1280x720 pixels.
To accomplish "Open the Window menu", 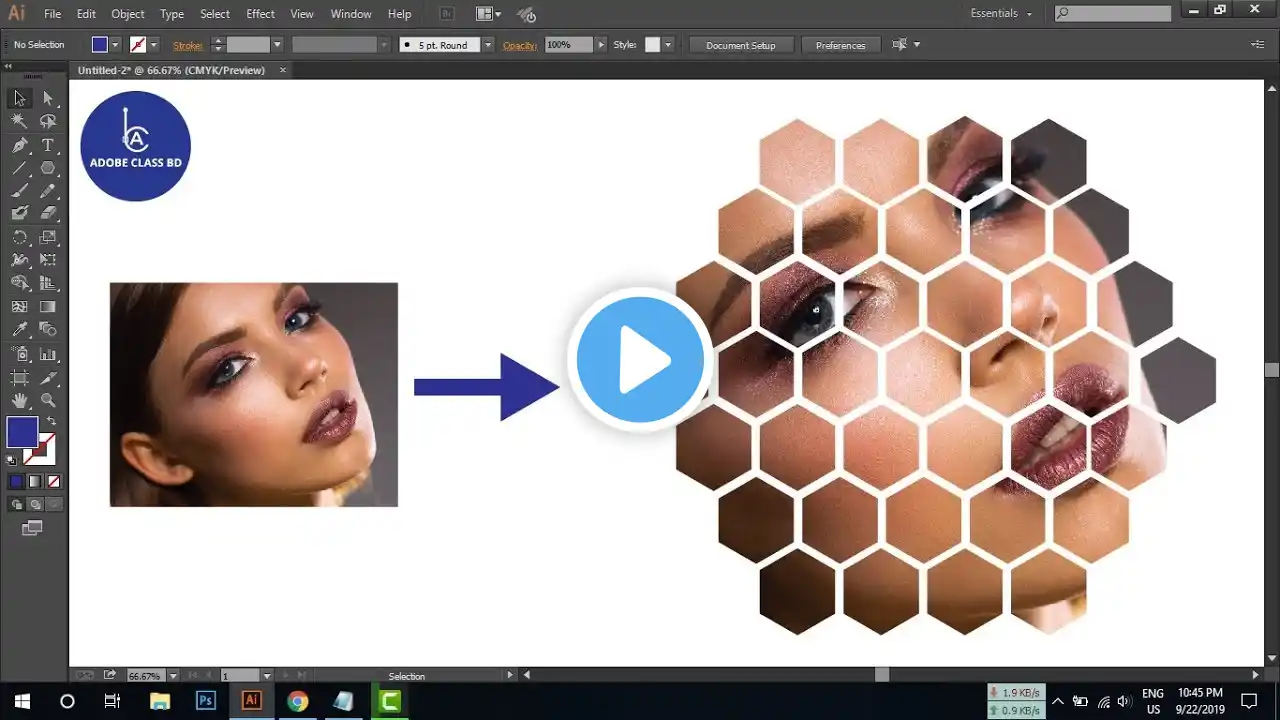I will (350, 14).
